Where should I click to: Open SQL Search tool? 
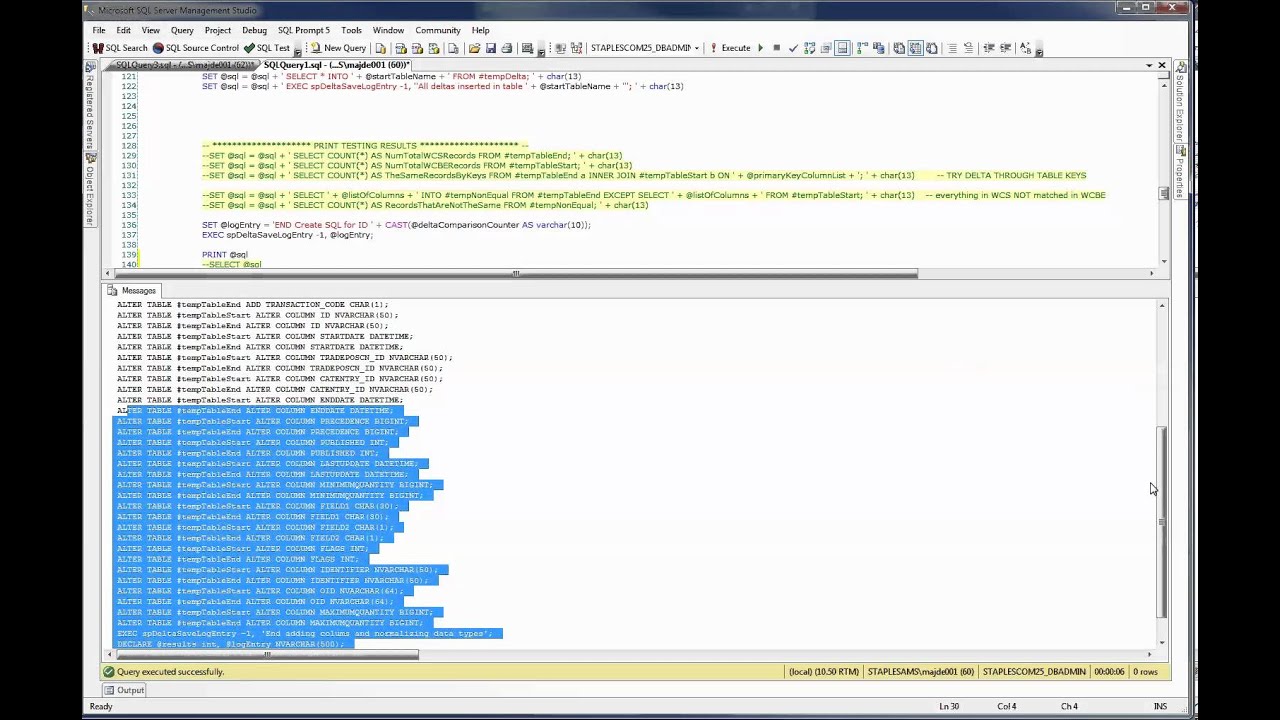pyautogui.click(x=120, y=48)
